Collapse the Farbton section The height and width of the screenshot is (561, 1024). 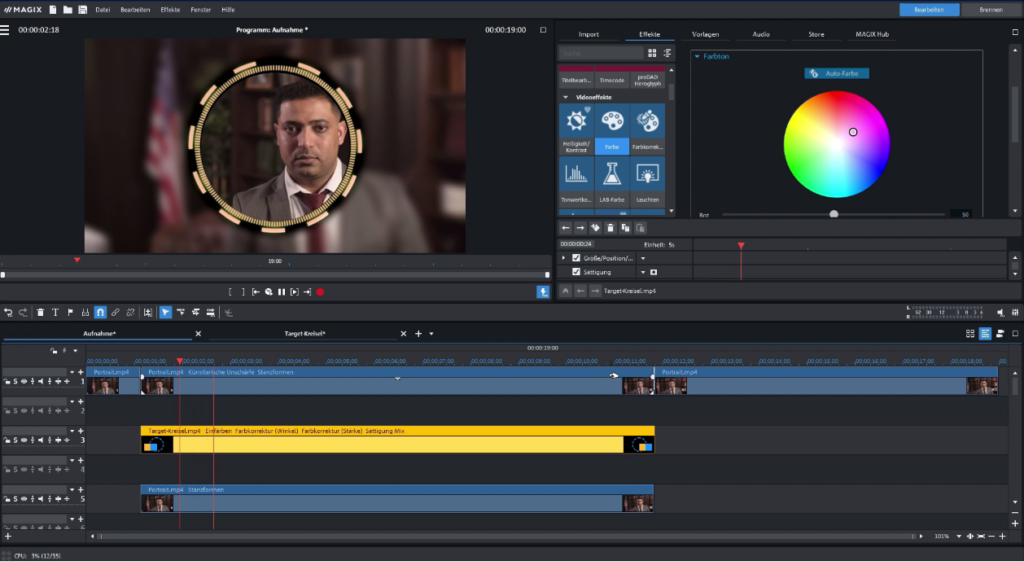tap(697, 57)
